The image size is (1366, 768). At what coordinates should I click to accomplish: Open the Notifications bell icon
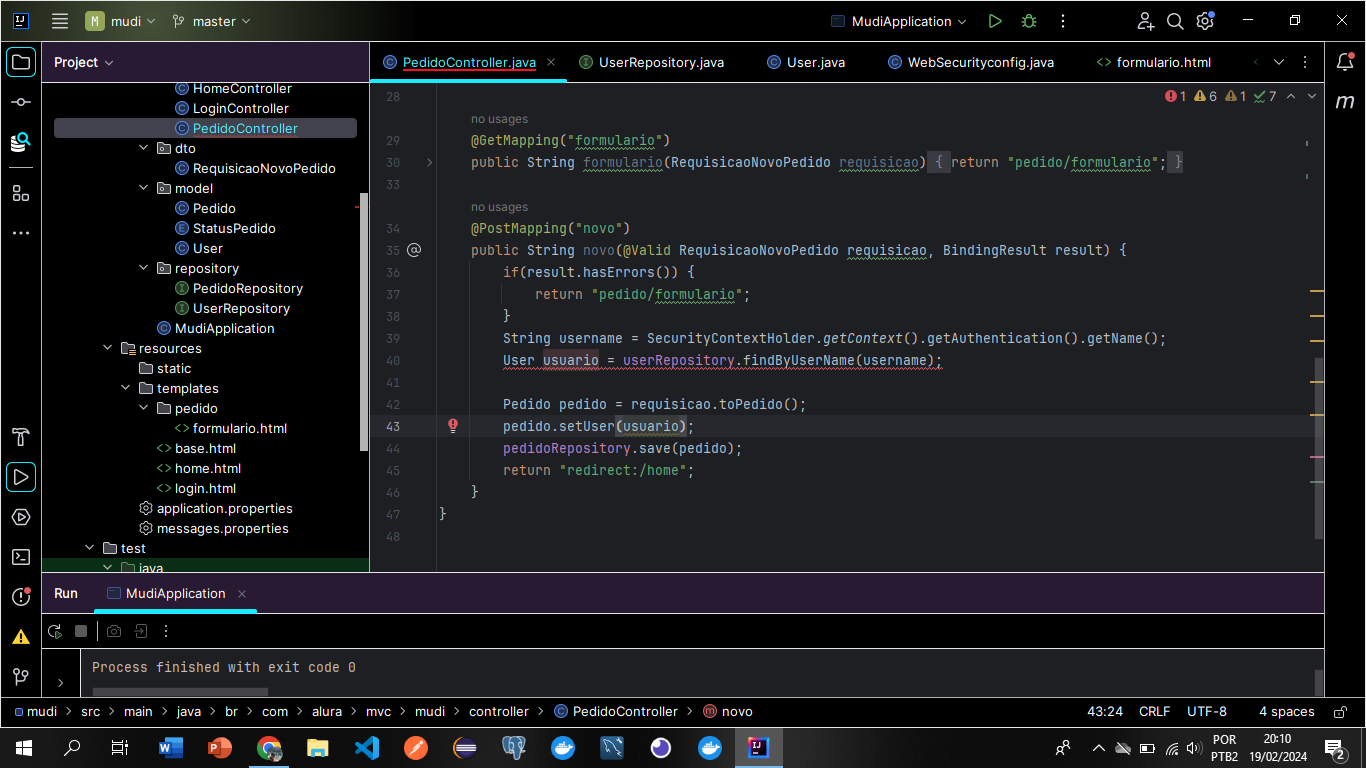[1345, 62]
